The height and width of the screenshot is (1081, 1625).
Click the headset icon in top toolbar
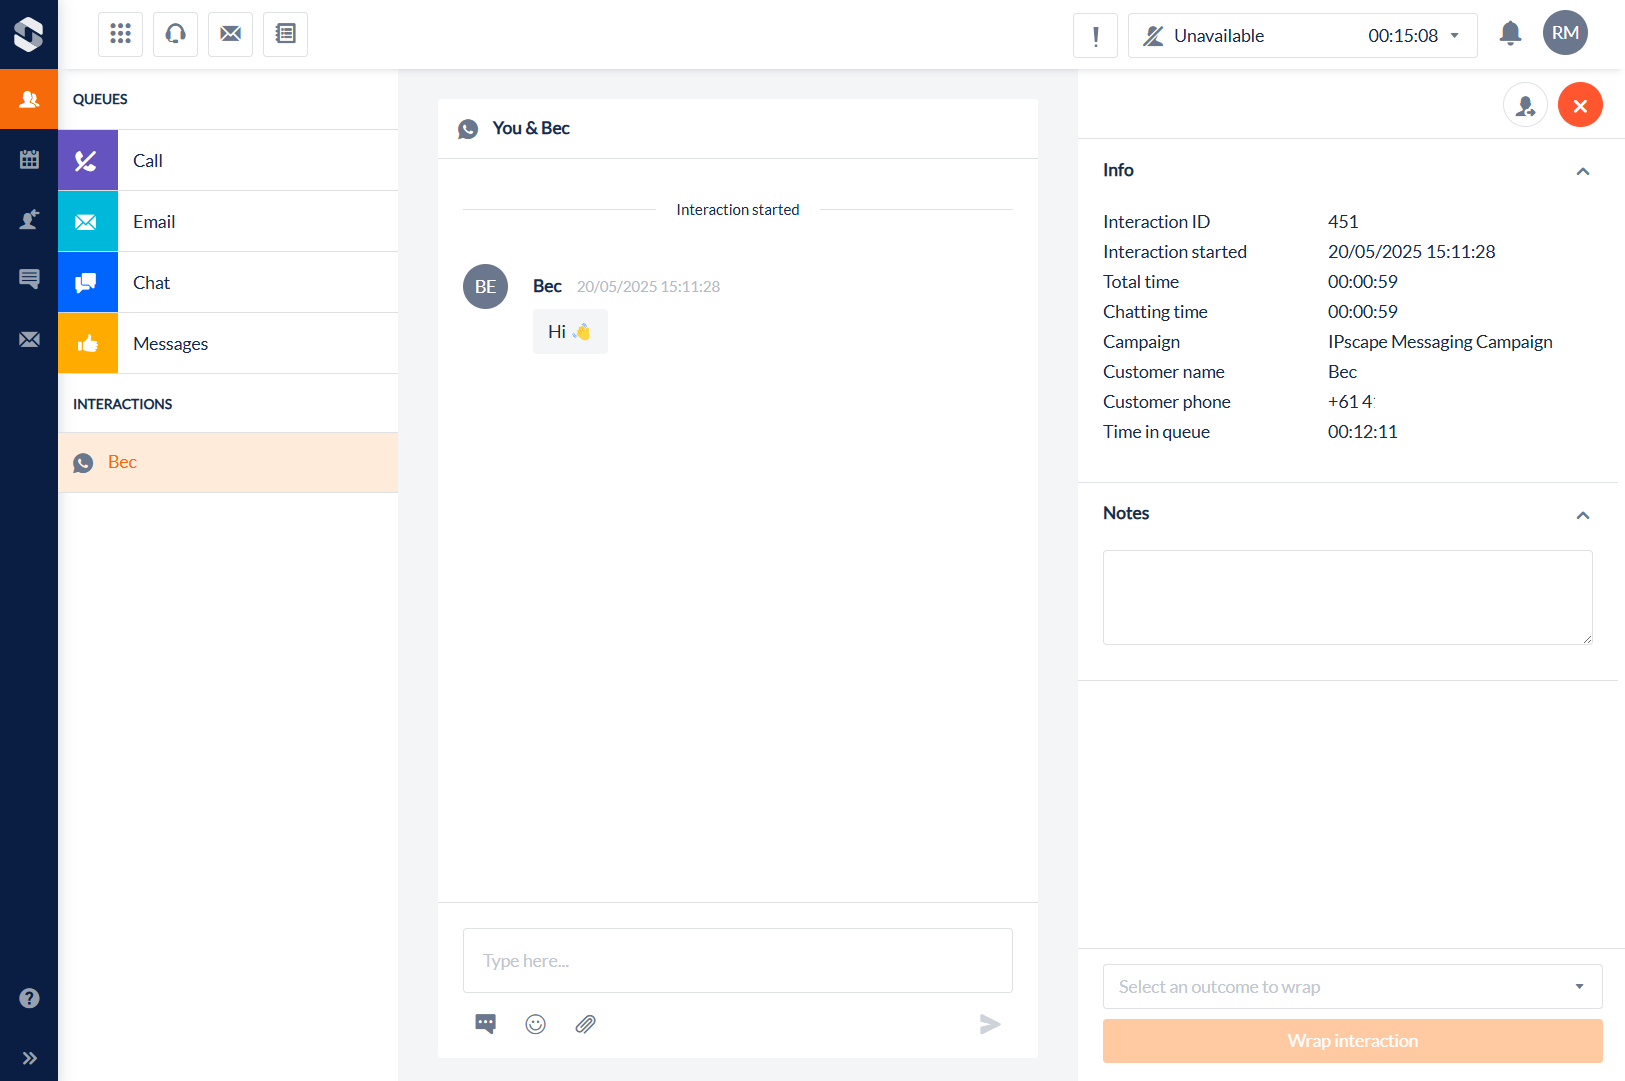click(175, 34)
